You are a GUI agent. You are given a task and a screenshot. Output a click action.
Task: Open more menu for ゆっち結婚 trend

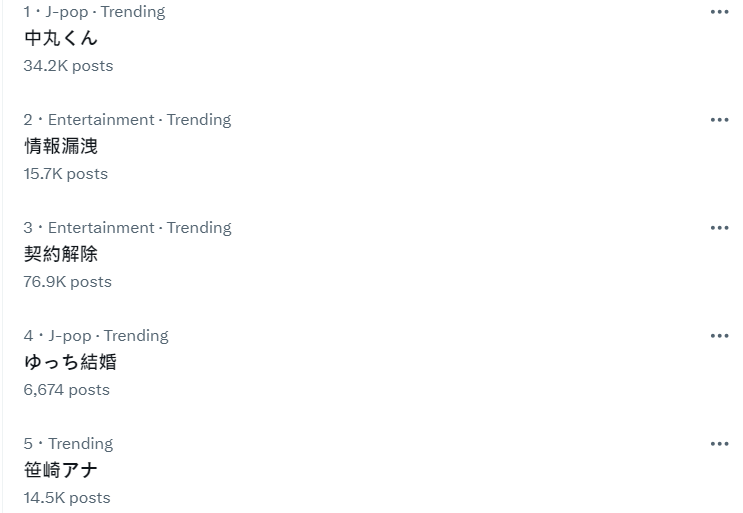pyautogui.click(x=719, y=336)
